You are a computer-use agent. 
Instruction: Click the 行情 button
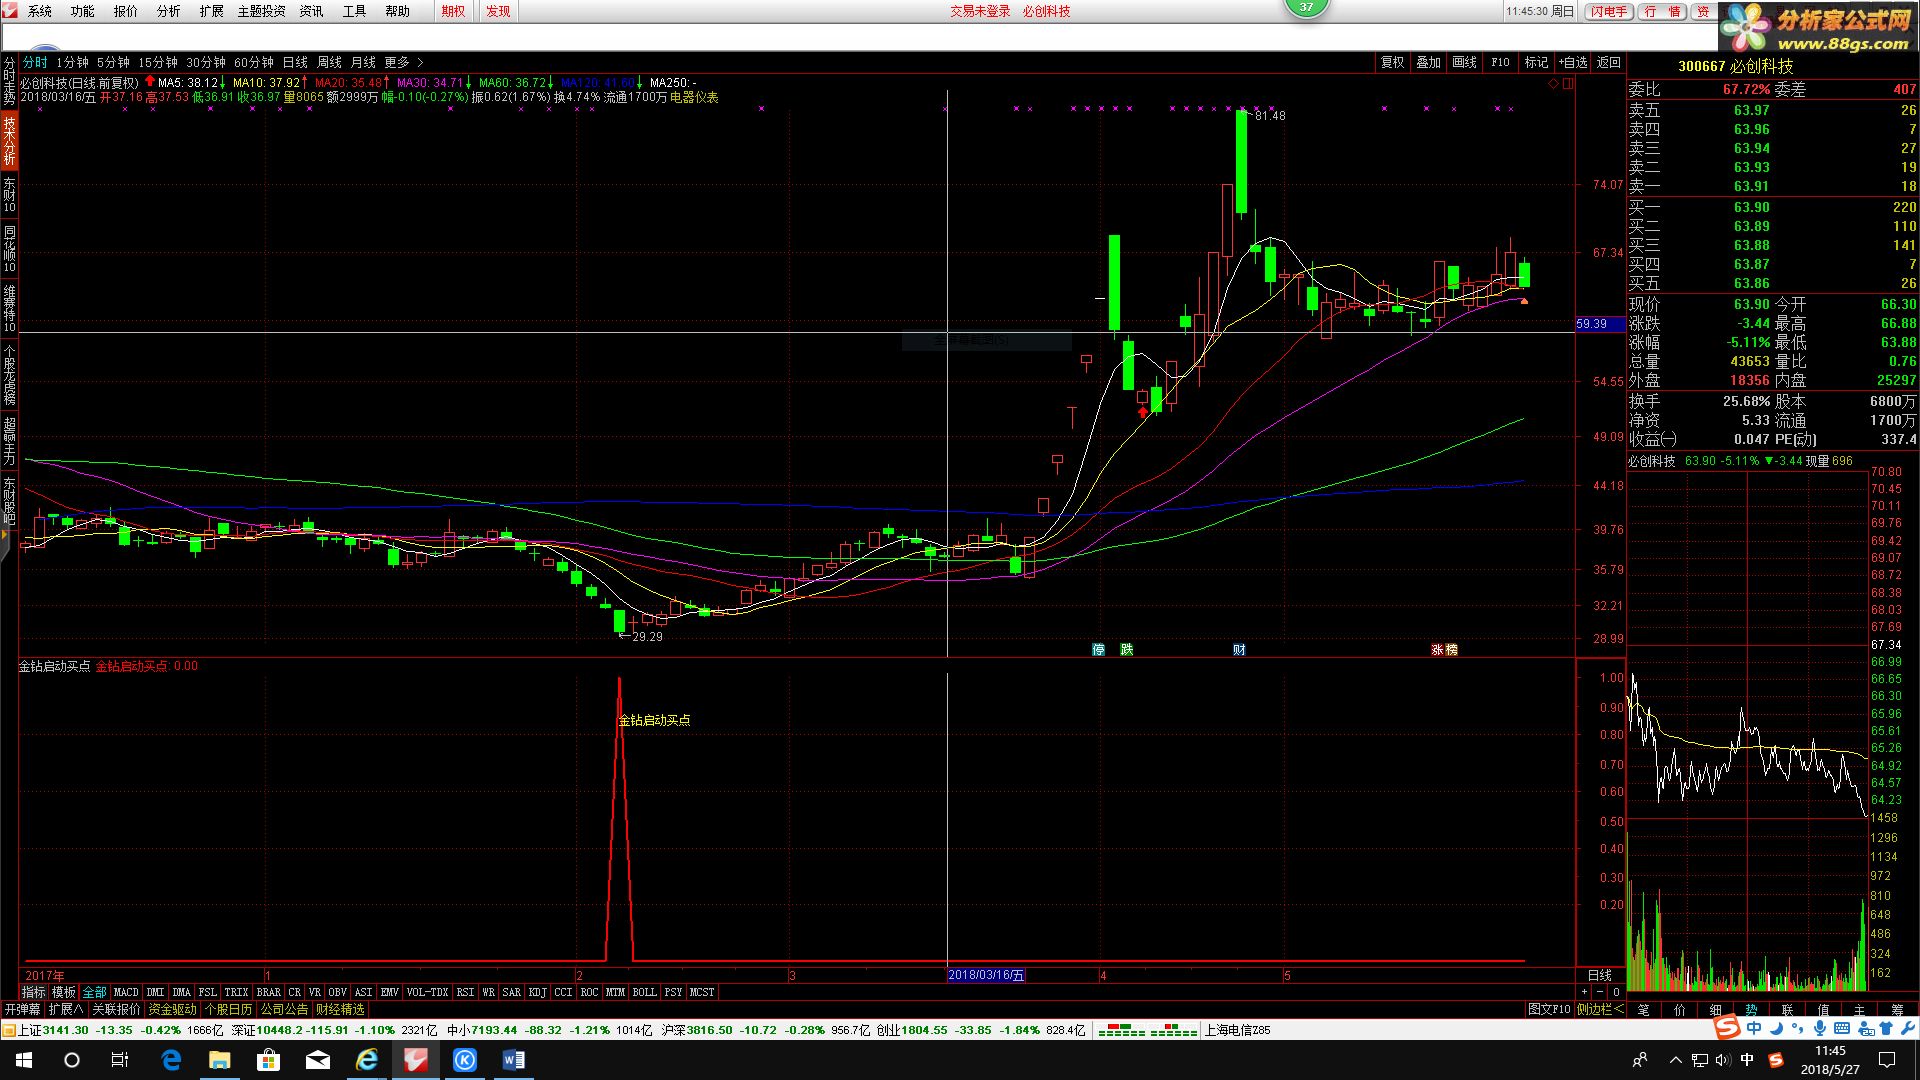[x=1663, y=11]
